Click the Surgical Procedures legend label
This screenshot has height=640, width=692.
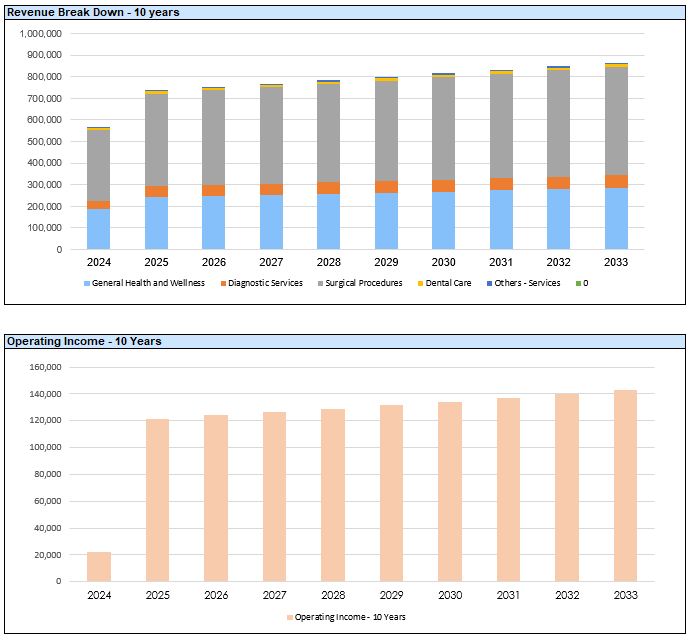(363, 283)
